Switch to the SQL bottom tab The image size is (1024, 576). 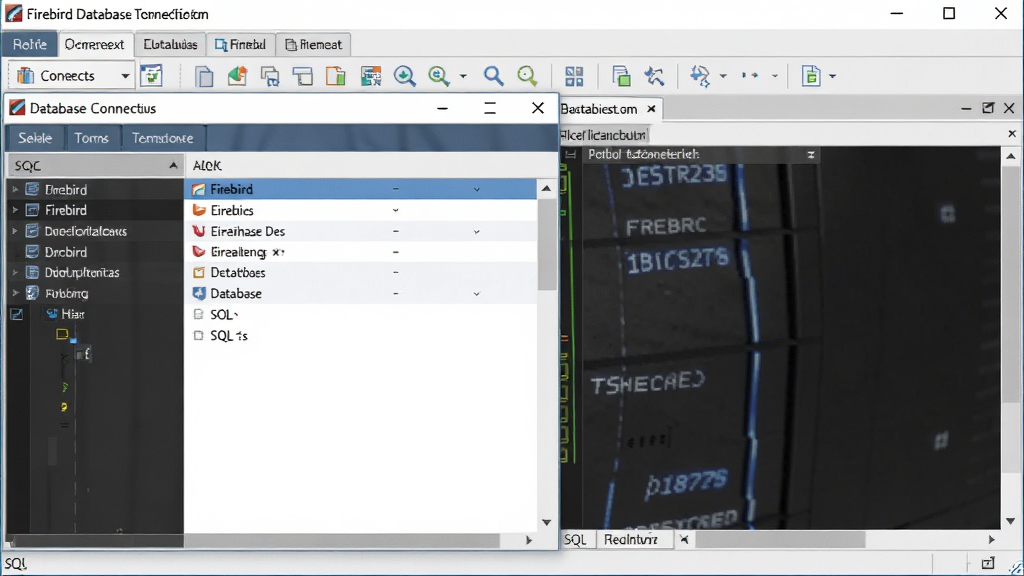575,539
